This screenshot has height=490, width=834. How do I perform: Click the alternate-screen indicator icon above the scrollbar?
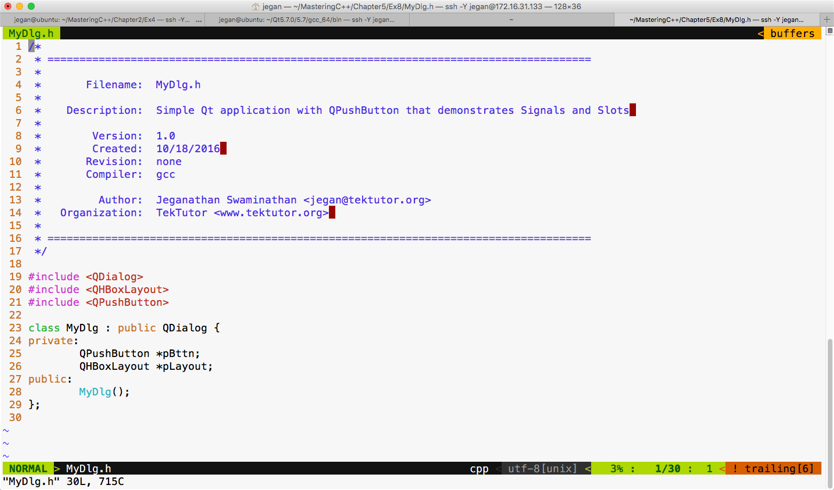tap(829, 31)
